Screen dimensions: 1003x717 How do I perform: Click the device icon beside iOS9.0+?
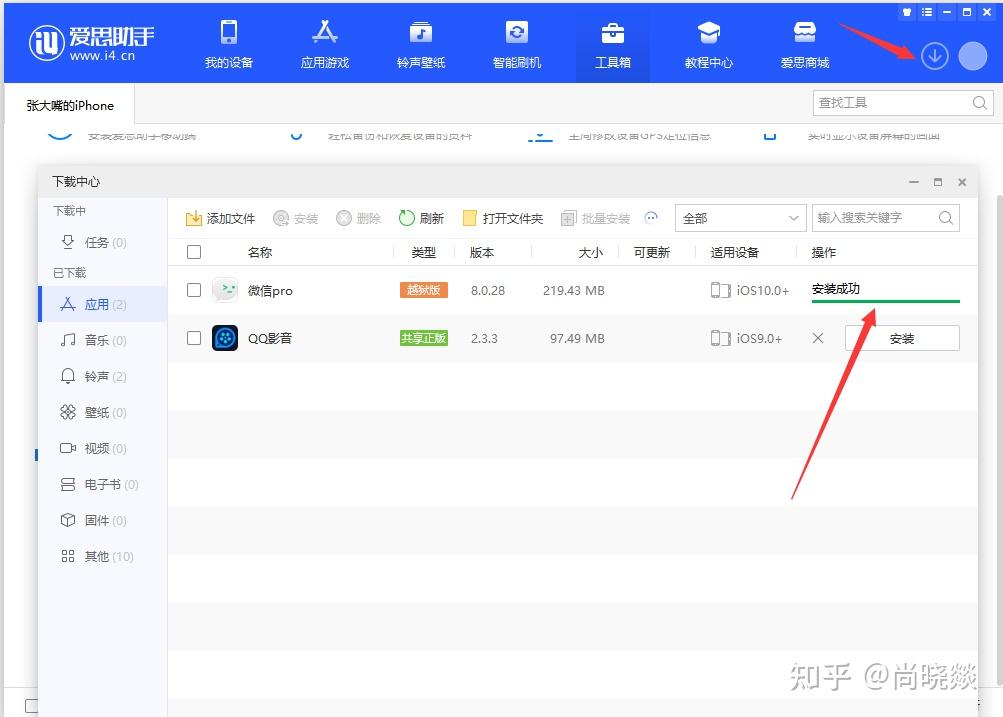(720, 338)
